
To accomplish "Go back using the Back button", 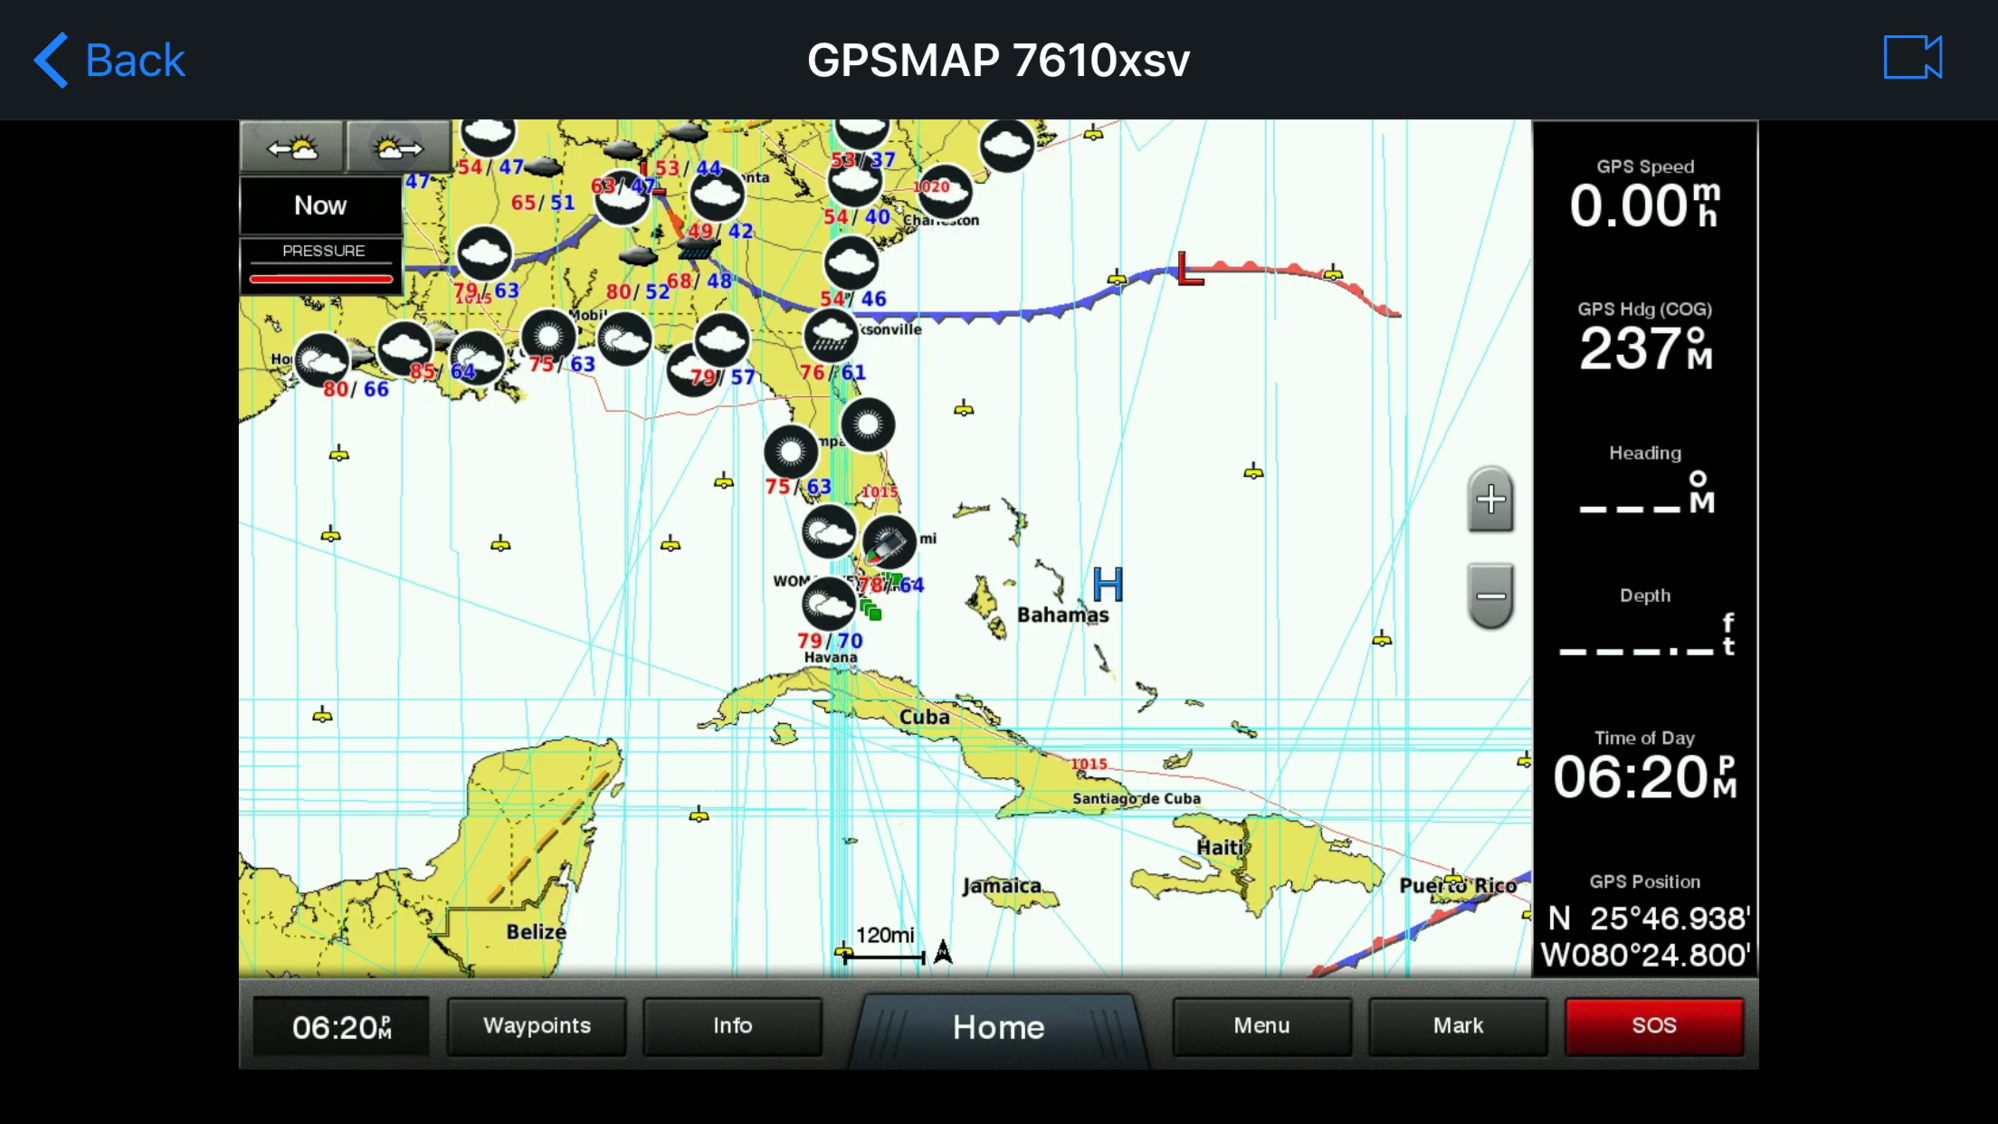I will click(110, 60).
